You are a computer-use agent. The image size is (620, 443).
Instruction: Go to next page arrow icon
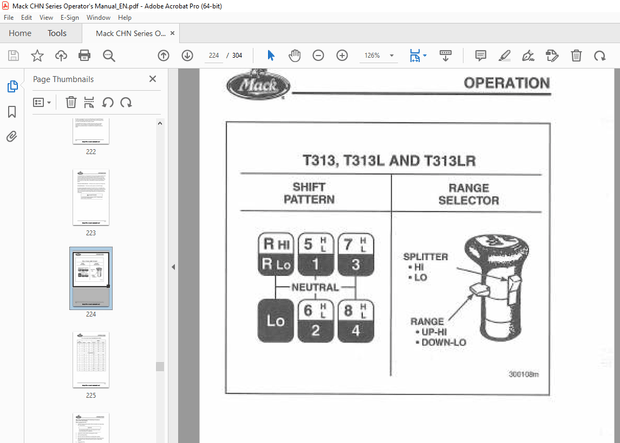187,56
